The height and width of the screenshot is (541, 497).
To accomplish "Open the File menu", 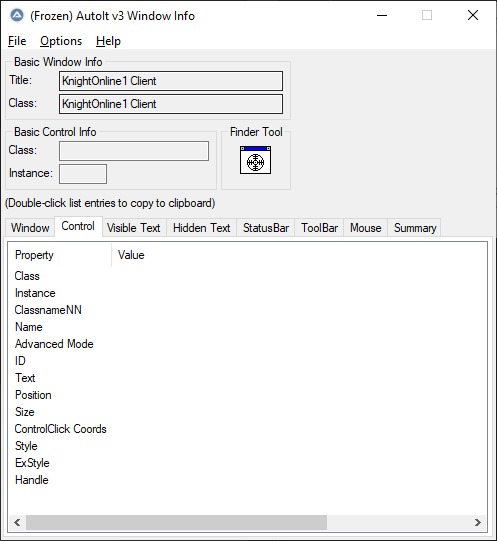I will pos(17,41).
